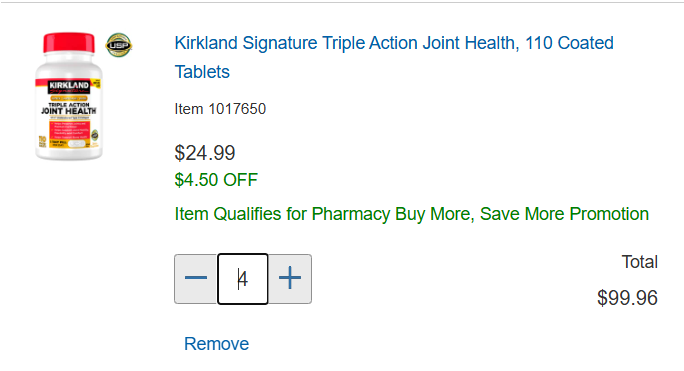Click the $24.99 unit price
The height and width of the screenshot is (371, 684).
[x=205, y=153]
